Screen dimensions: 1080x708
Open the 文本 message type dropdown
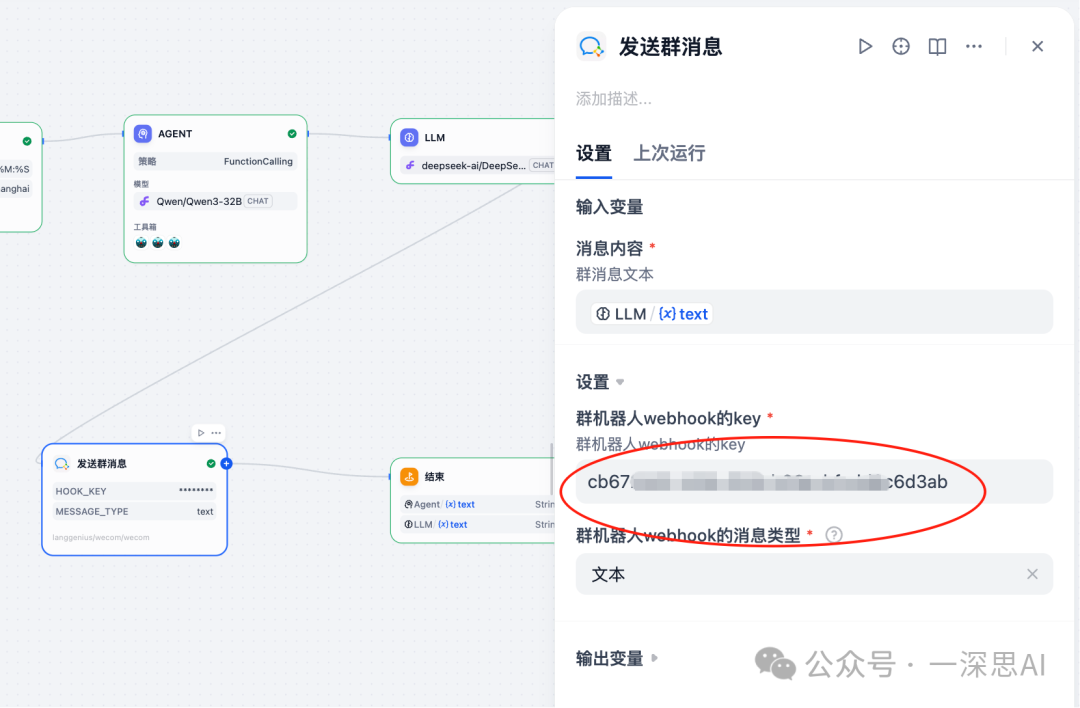814,574
